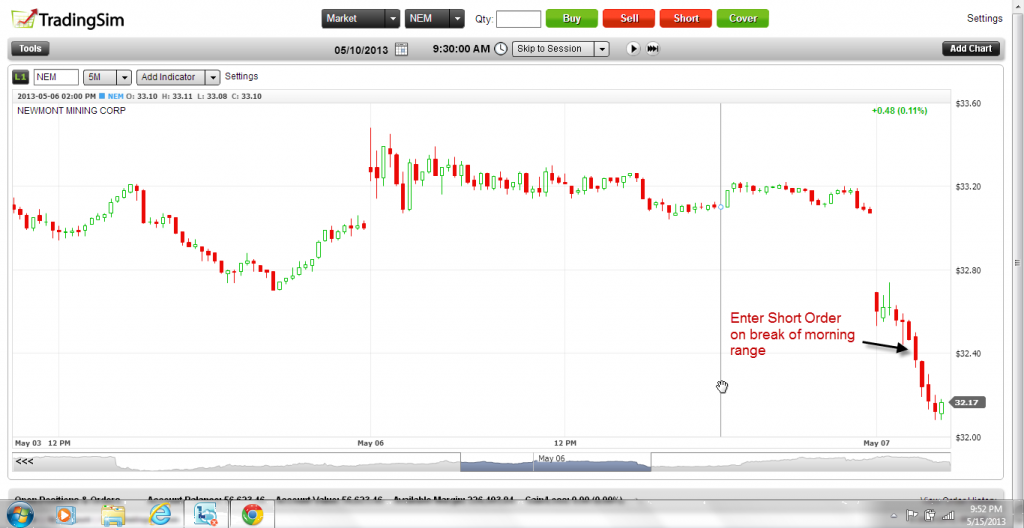This screenshot has height=528, width=1024.
Task: Click the chart navigator overview strip
Action: tap(481, 462)
